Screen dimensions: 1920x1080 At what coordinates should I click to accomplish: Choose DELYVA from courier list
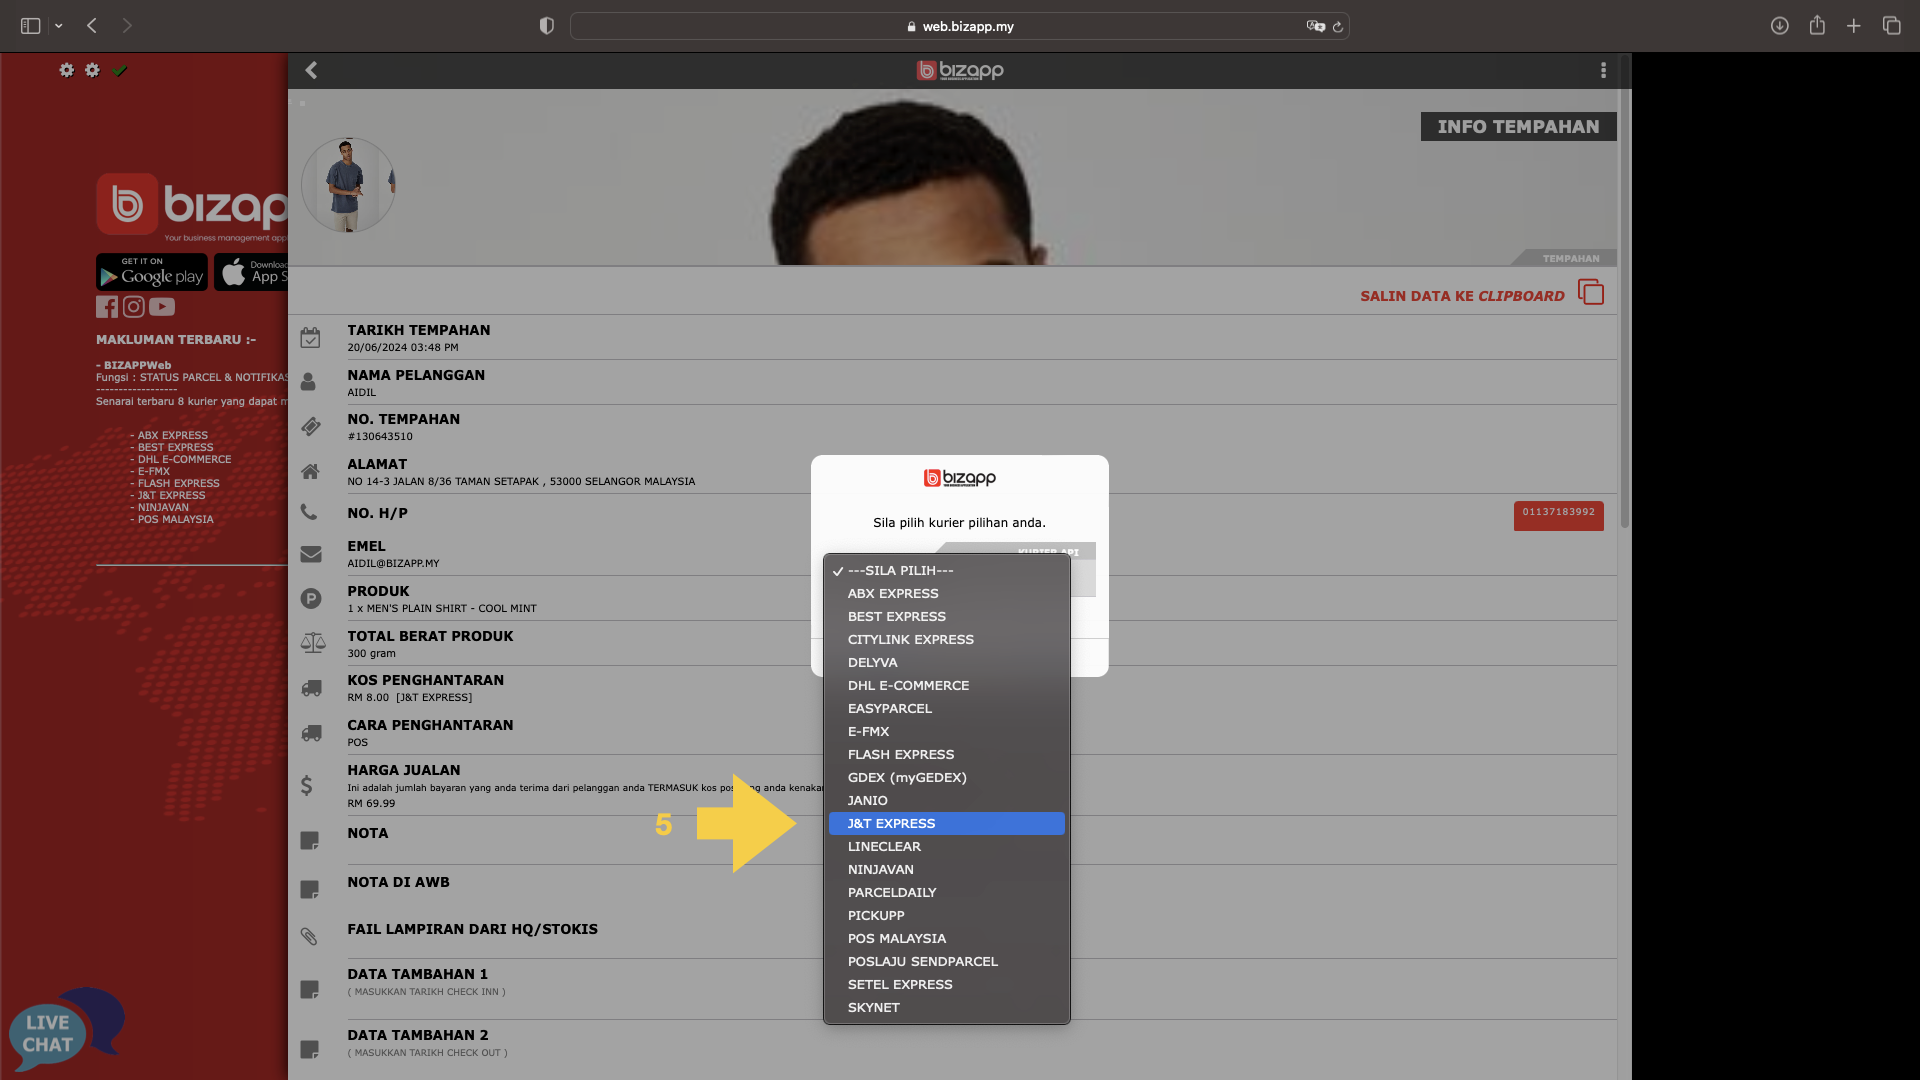tap(947, 662)
